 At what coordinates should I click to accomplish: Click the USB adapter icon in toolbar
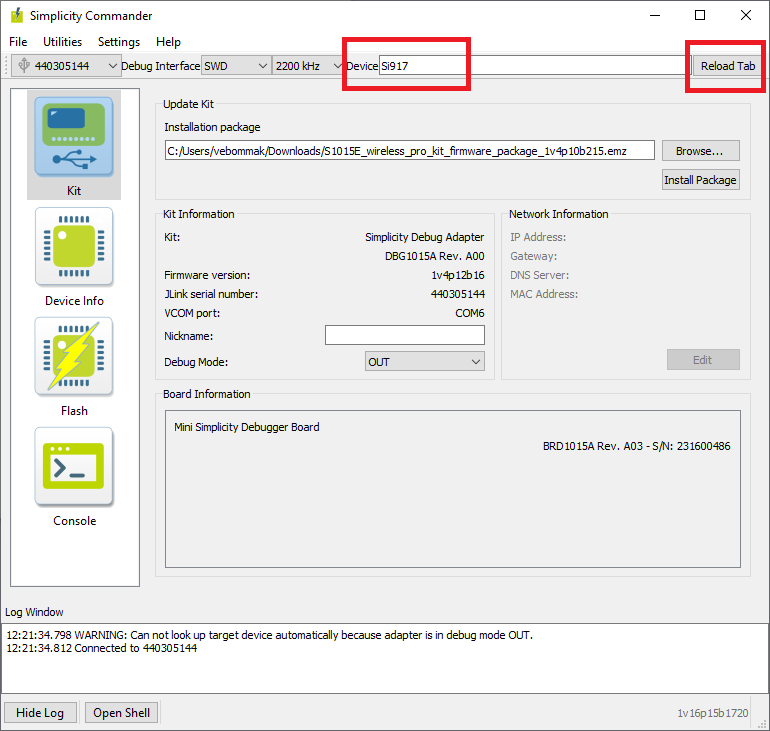[x=23, y=66]
